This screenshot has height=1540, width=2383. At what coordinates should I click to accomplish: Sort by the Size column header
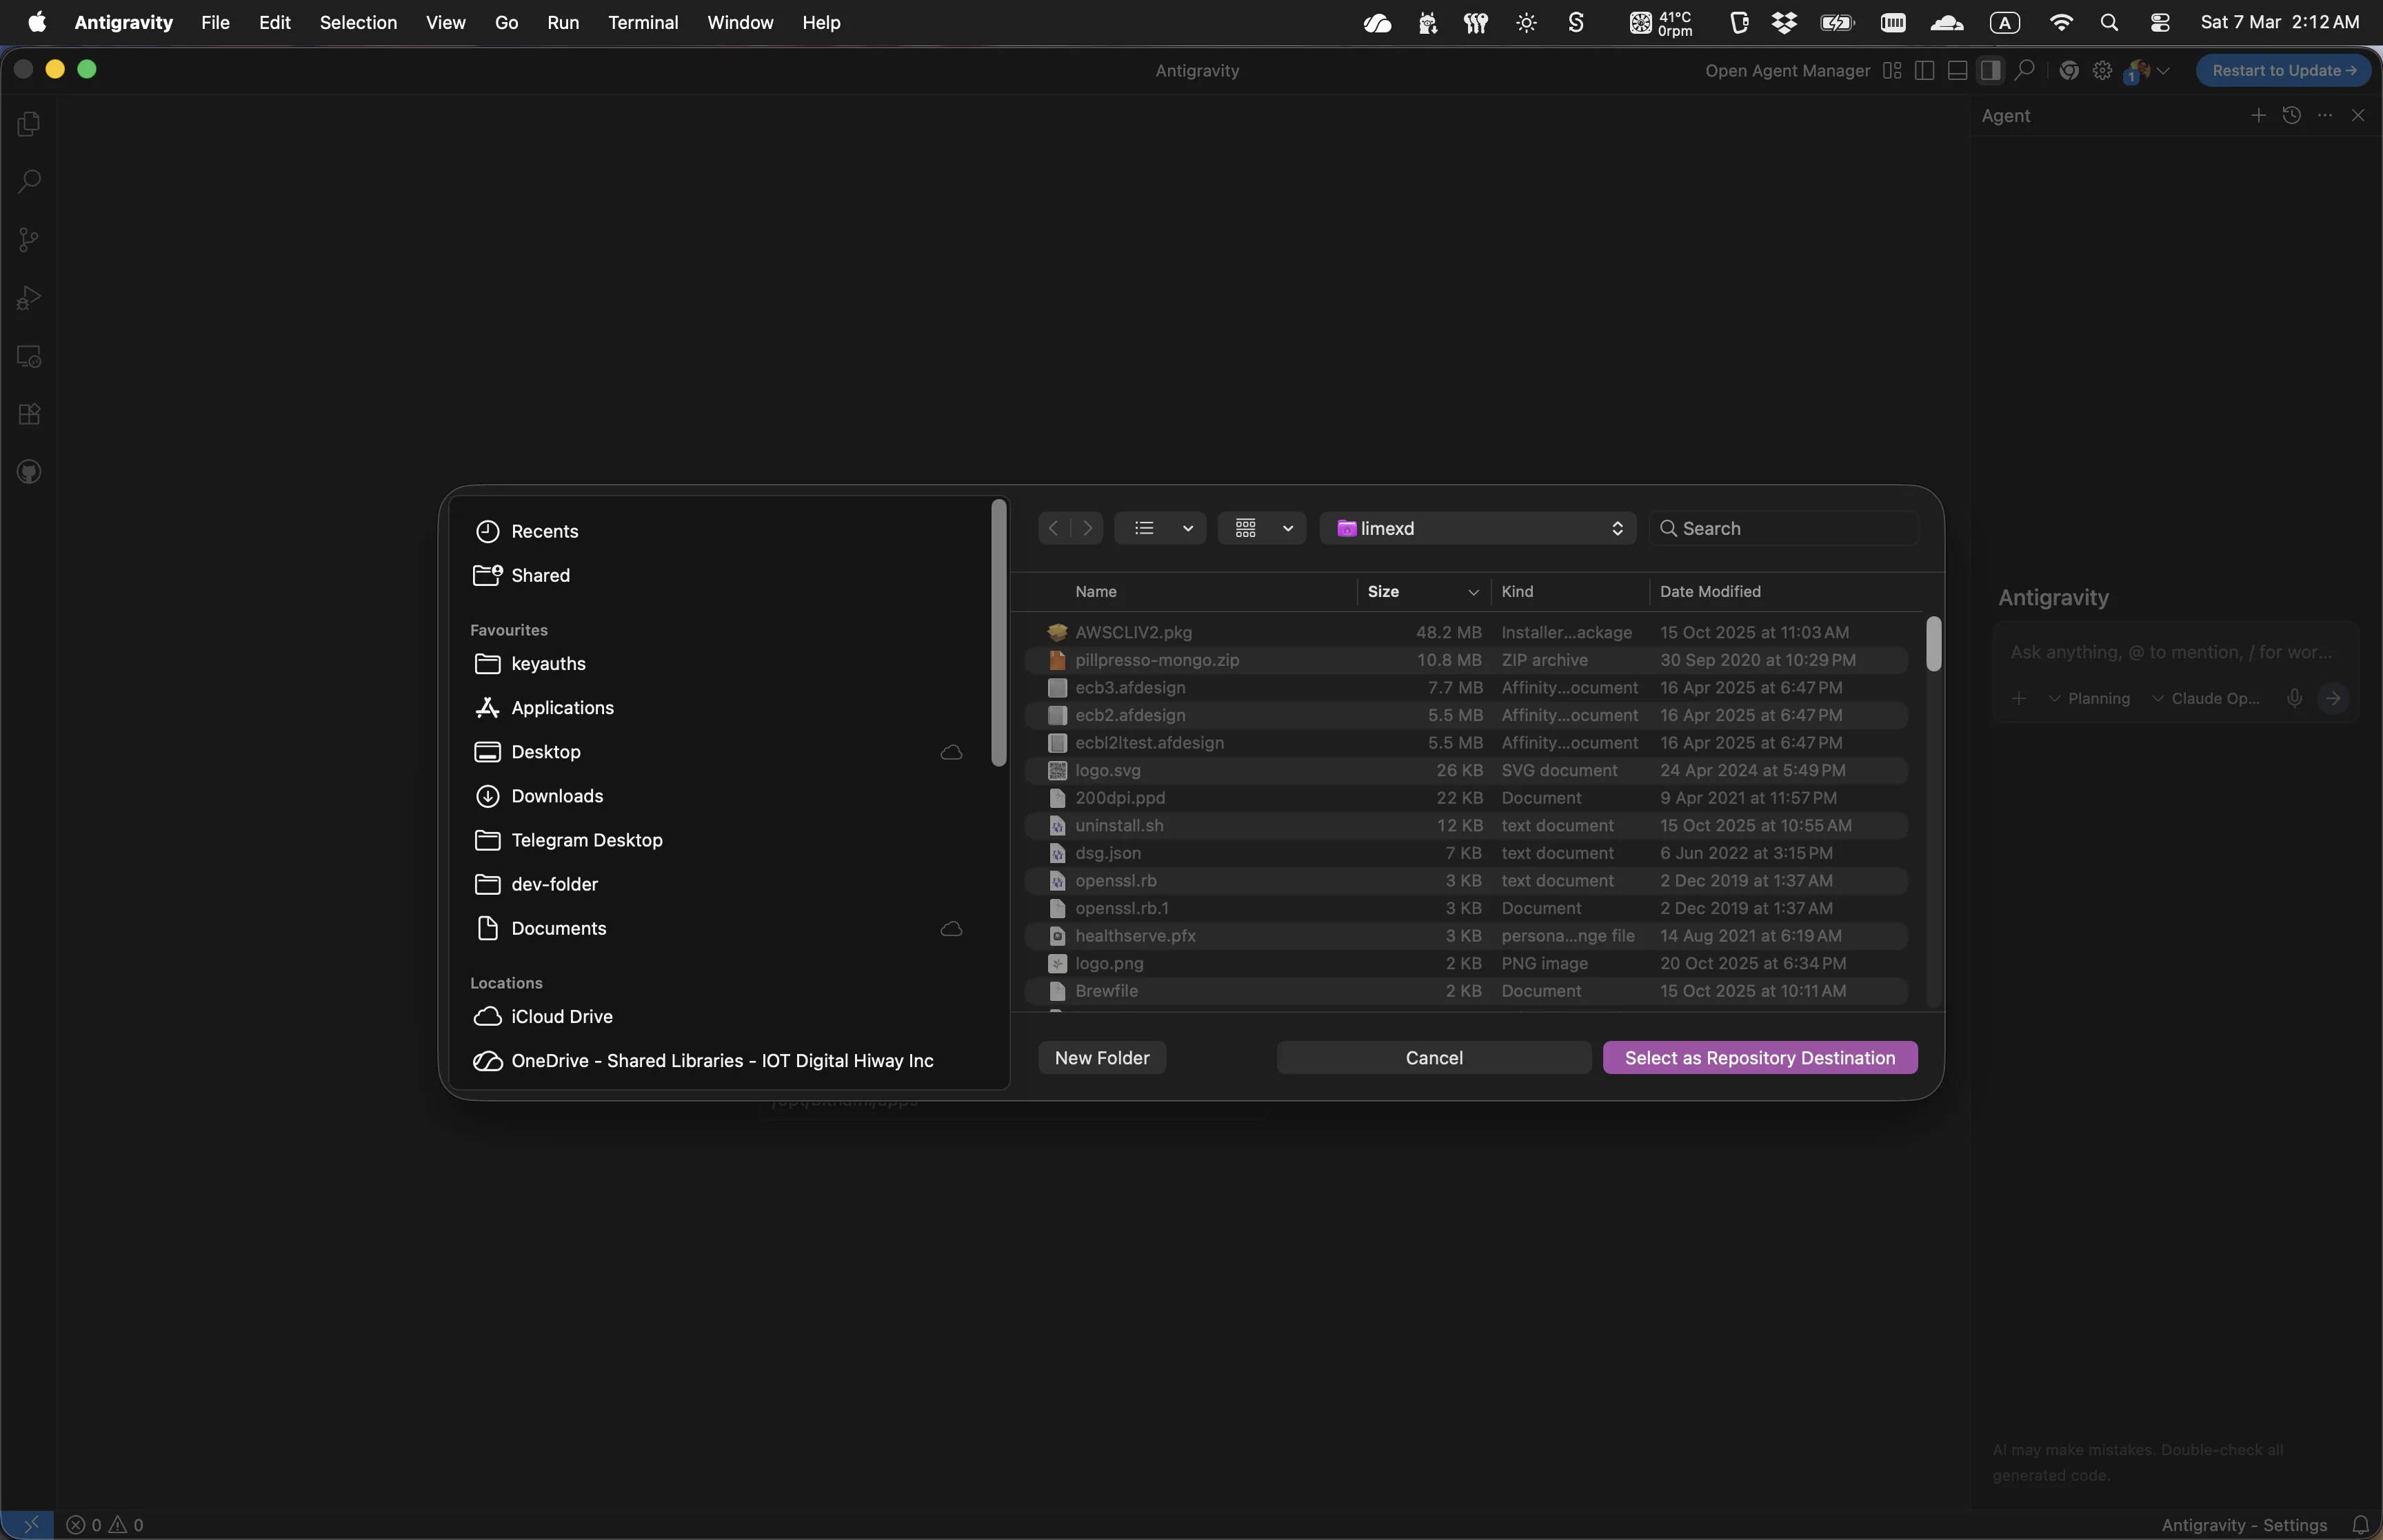pos(1423,592)
